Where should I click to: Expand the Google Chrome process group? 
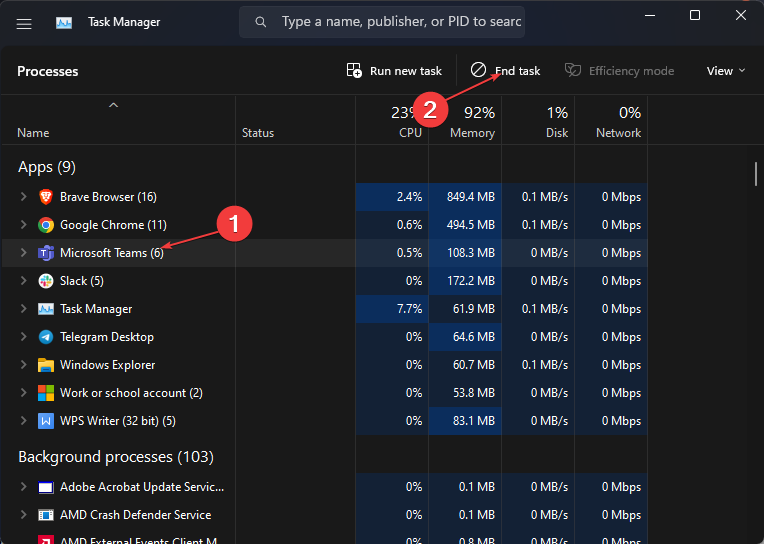pos(23,225)
